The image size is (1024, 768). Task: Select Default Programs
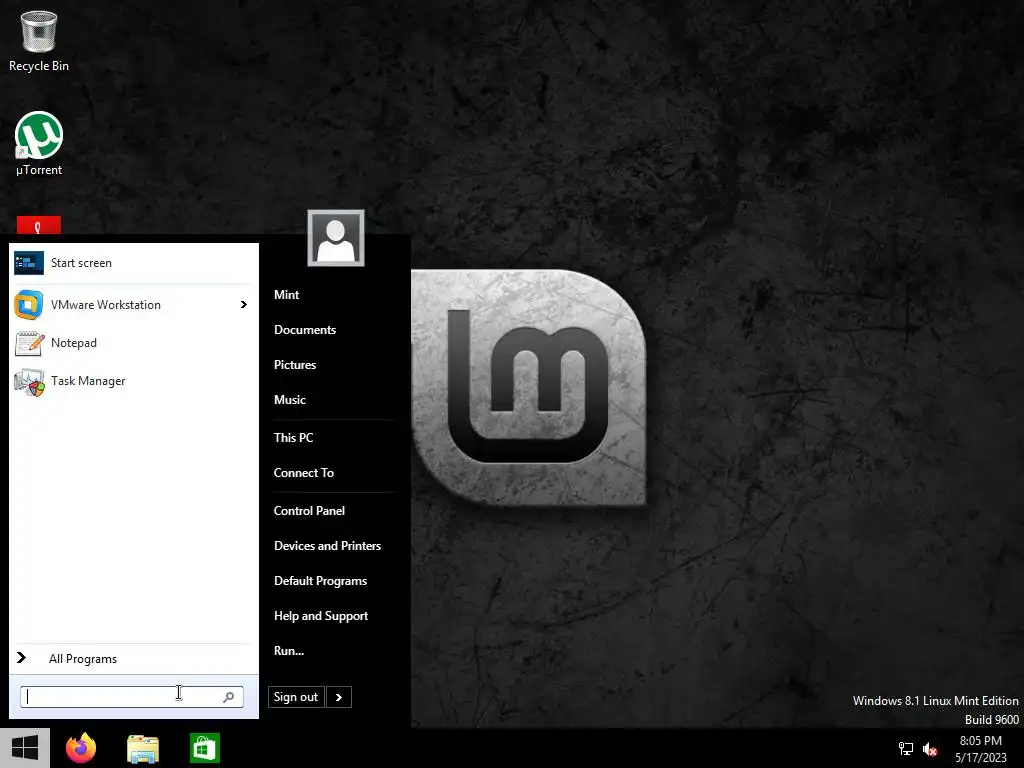pos(321,581)
